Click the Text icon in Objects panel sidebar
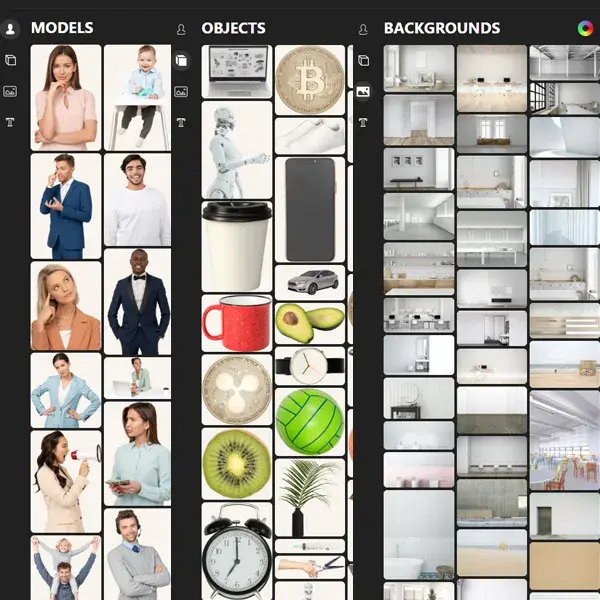600x600 pixels. [181, 122]
